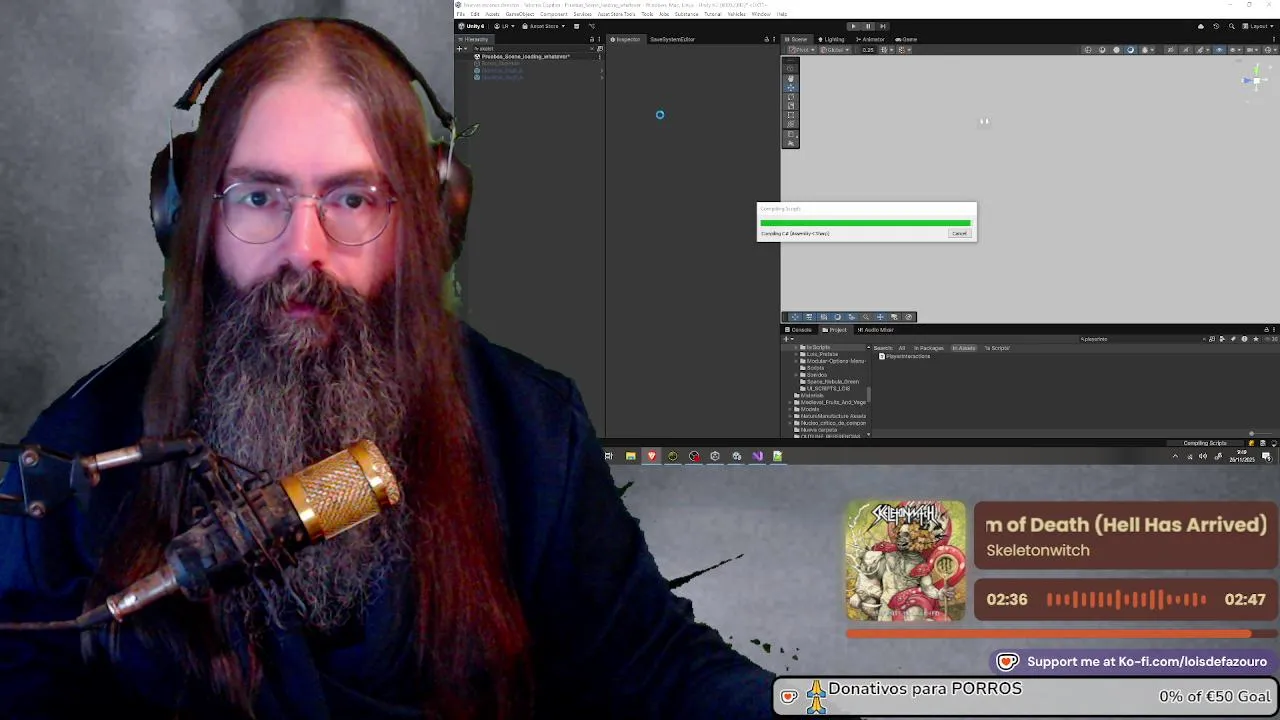Open the File menu
Screen dimensions: 1280x720
pos(461,14)
